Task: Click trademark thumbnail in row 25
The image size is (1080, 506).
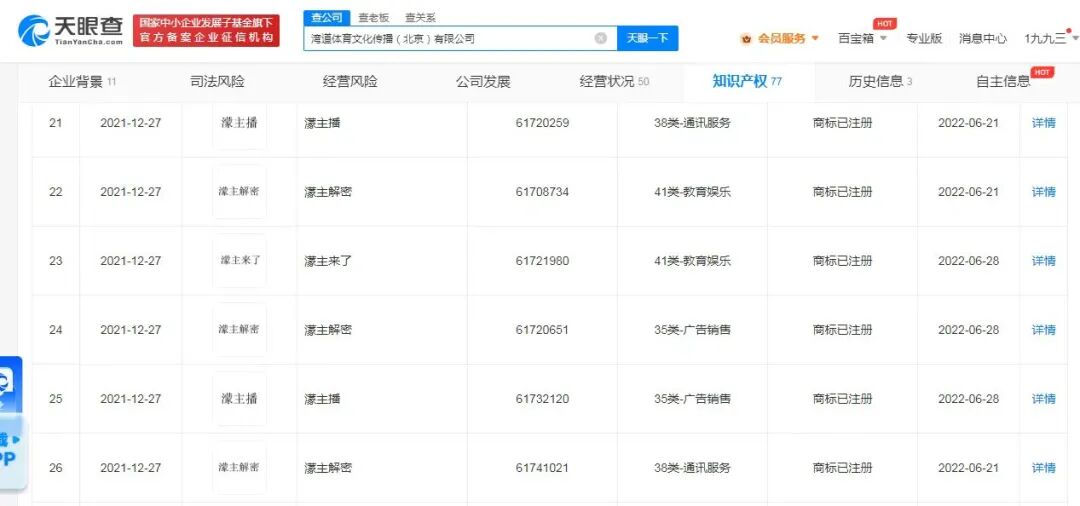Action: click(239, 399)
